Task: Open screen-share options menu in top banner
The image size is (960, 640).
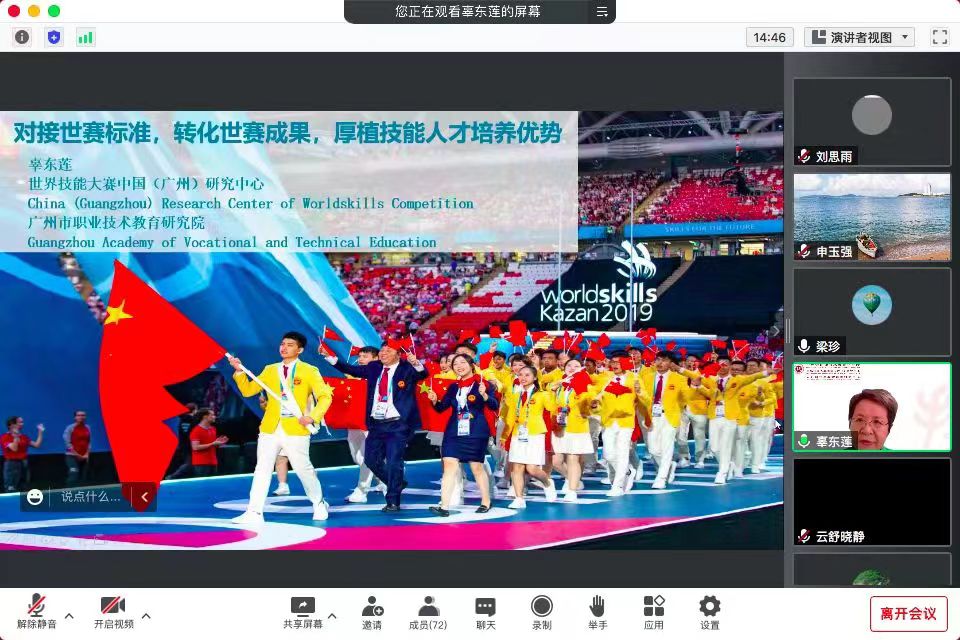Action: click(602, 12)
